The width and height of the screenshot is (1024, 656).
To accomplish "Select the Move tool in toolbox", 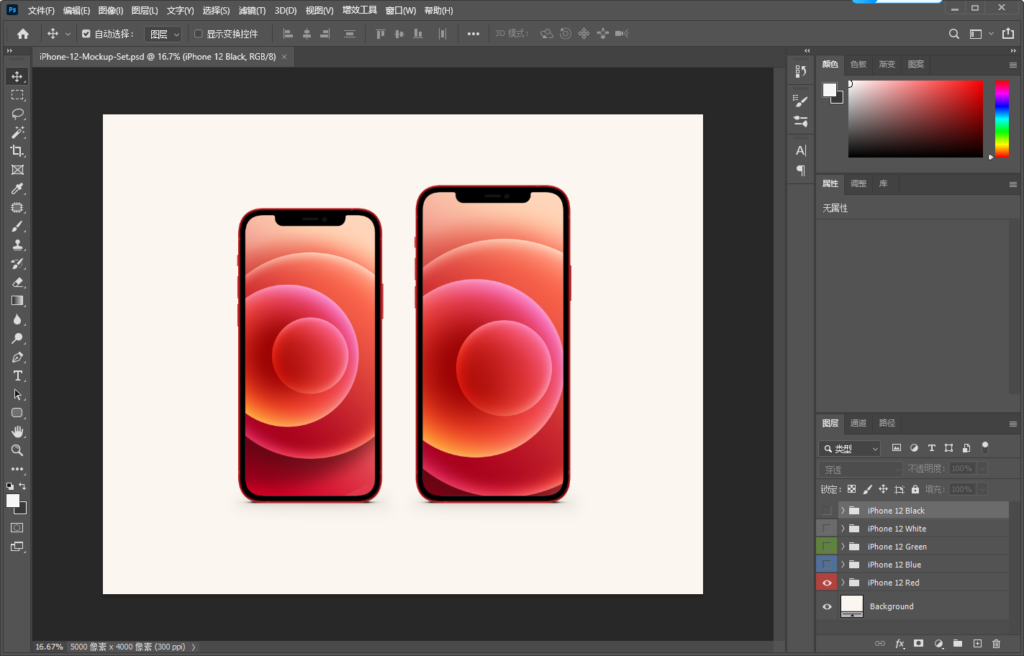I will (x=17, y=76).
